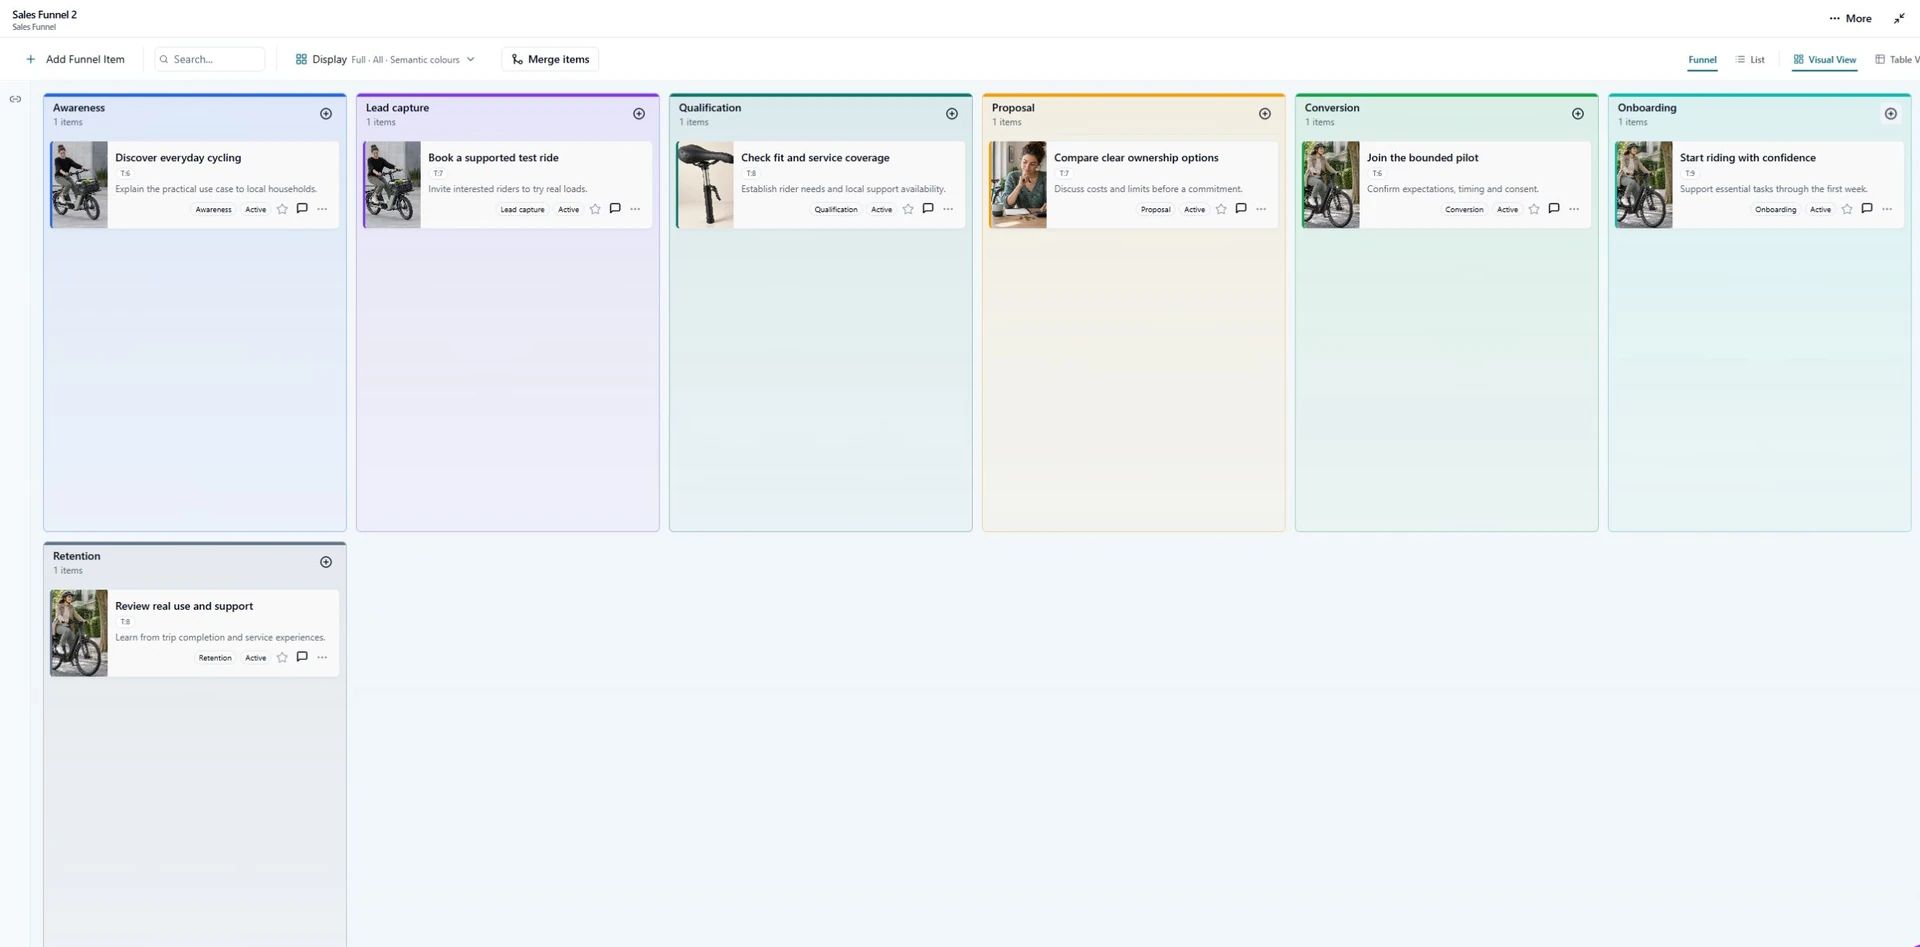Open the More menu
Viewport: 1920px width, 947px height.
pos(1850,18)
